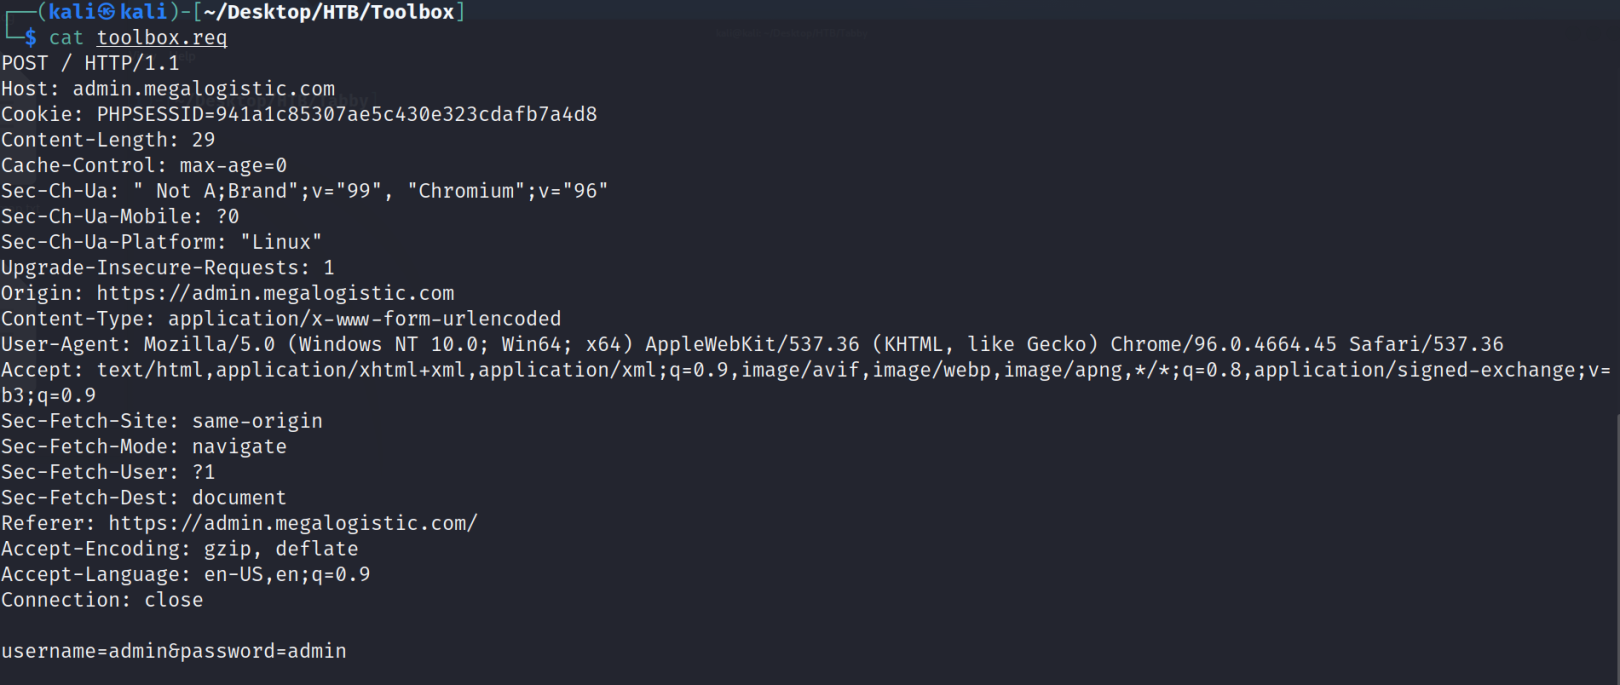Click the application/x-www-form-urlencoded content type

(364, 319)
